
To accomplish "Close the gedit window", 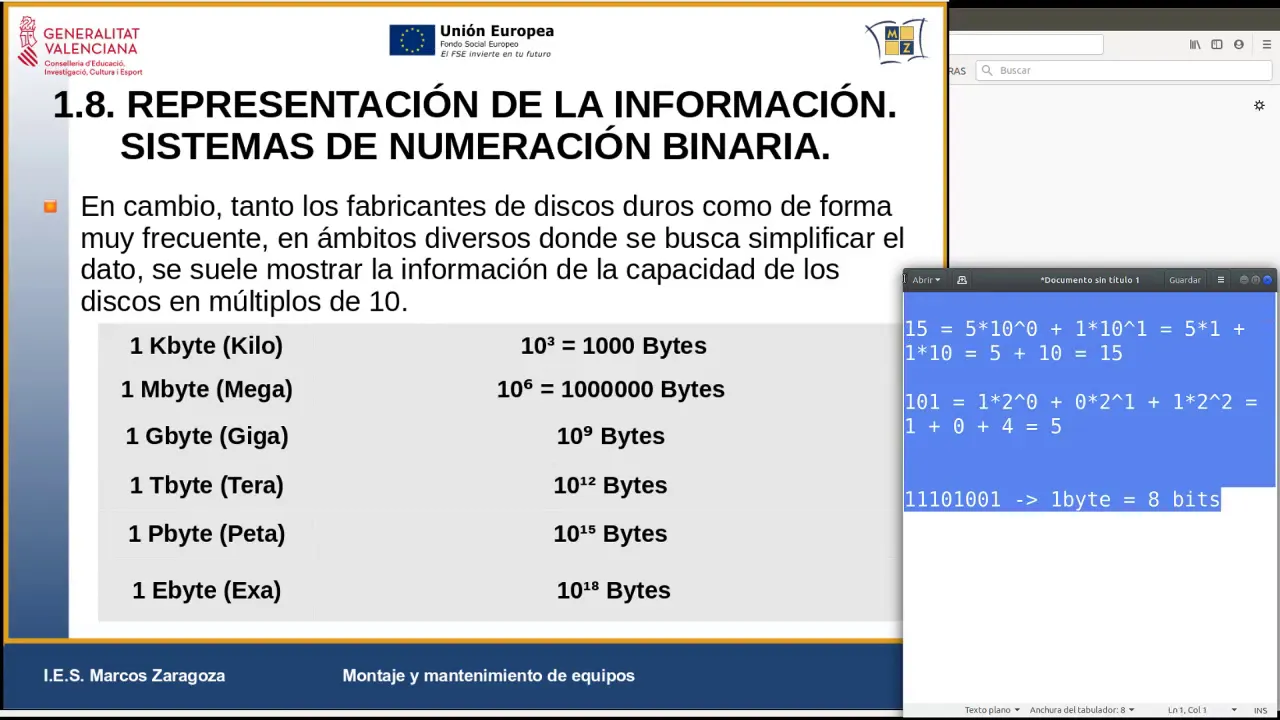I will click(x=1268, y=280).
